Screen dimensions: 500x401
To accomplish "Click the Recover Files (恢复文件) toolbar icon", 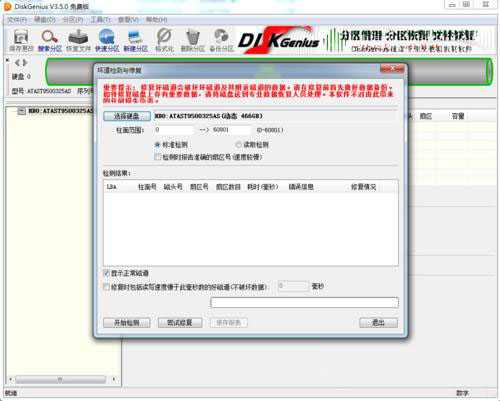I will click(x=78, y=40).
